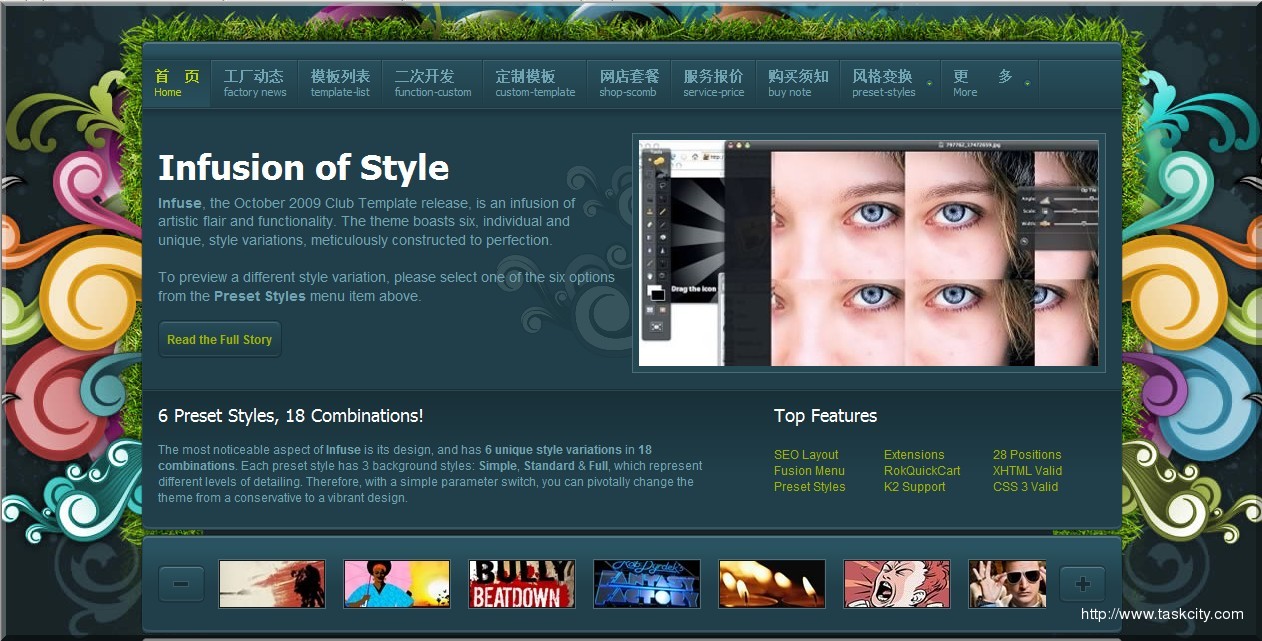The width and height of the screenshot is (1262, 641).
Task: Open the factory news menu item
Action: click(x=255, y=82)
